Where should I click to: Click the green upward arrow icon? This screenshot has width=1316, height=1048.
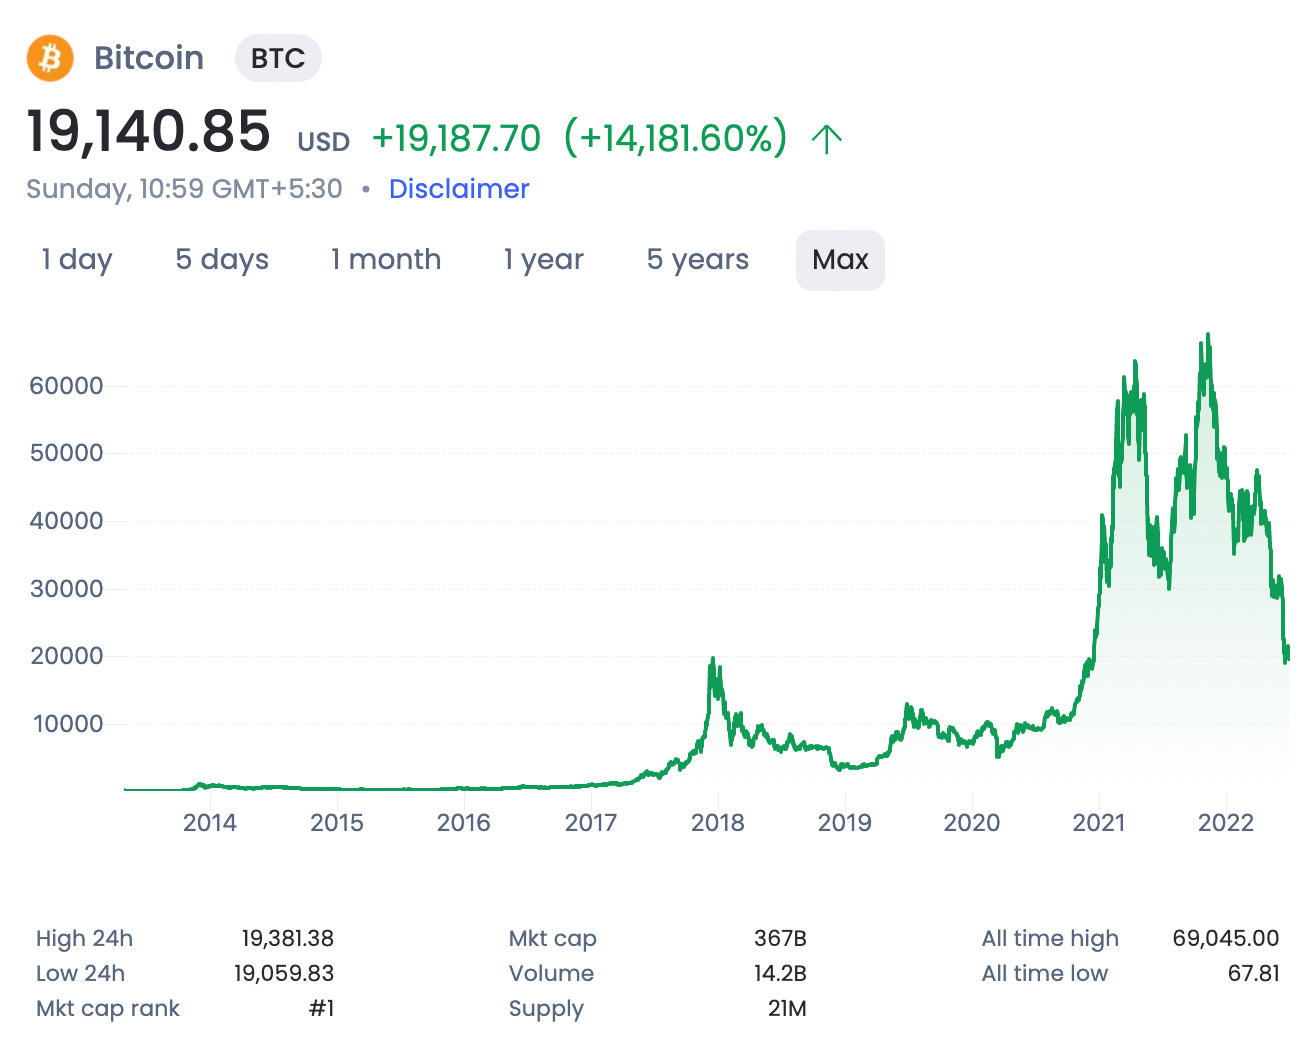826,138
